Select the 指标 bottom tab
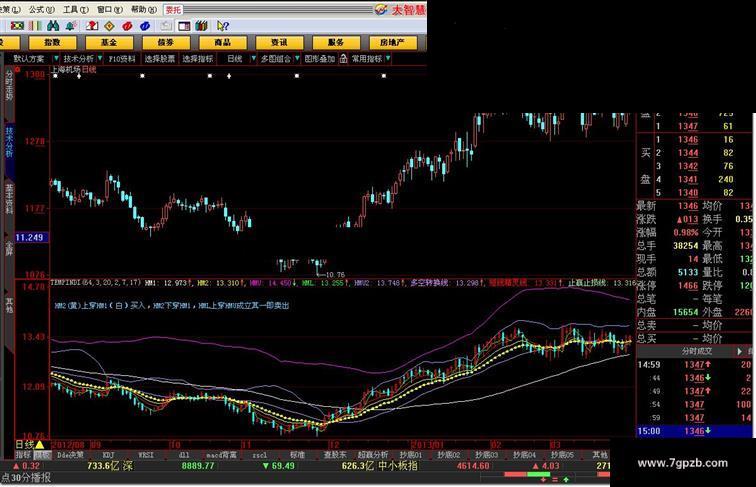Image resolution: width=756 pixels, height=487 pixels. [23, 455]
